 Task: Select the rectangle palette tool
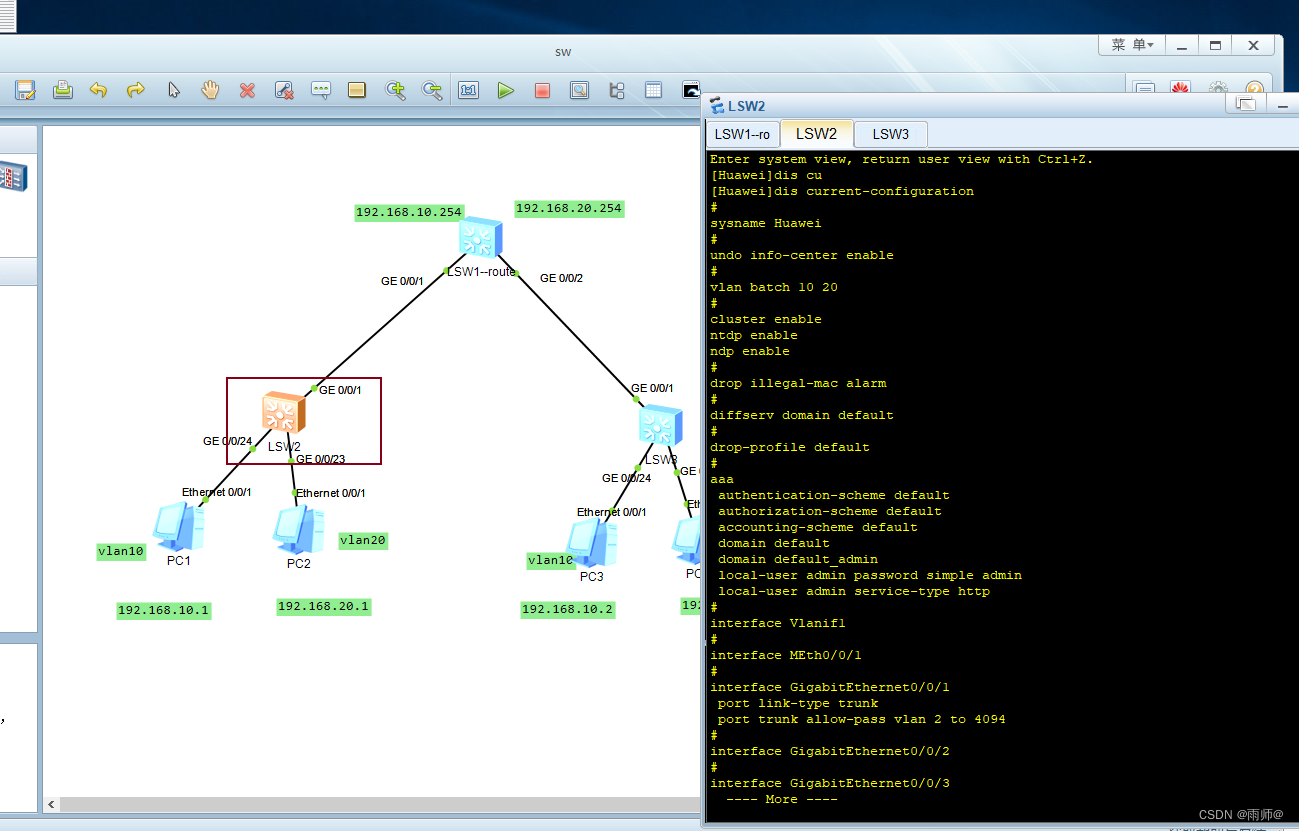[356, 90]
